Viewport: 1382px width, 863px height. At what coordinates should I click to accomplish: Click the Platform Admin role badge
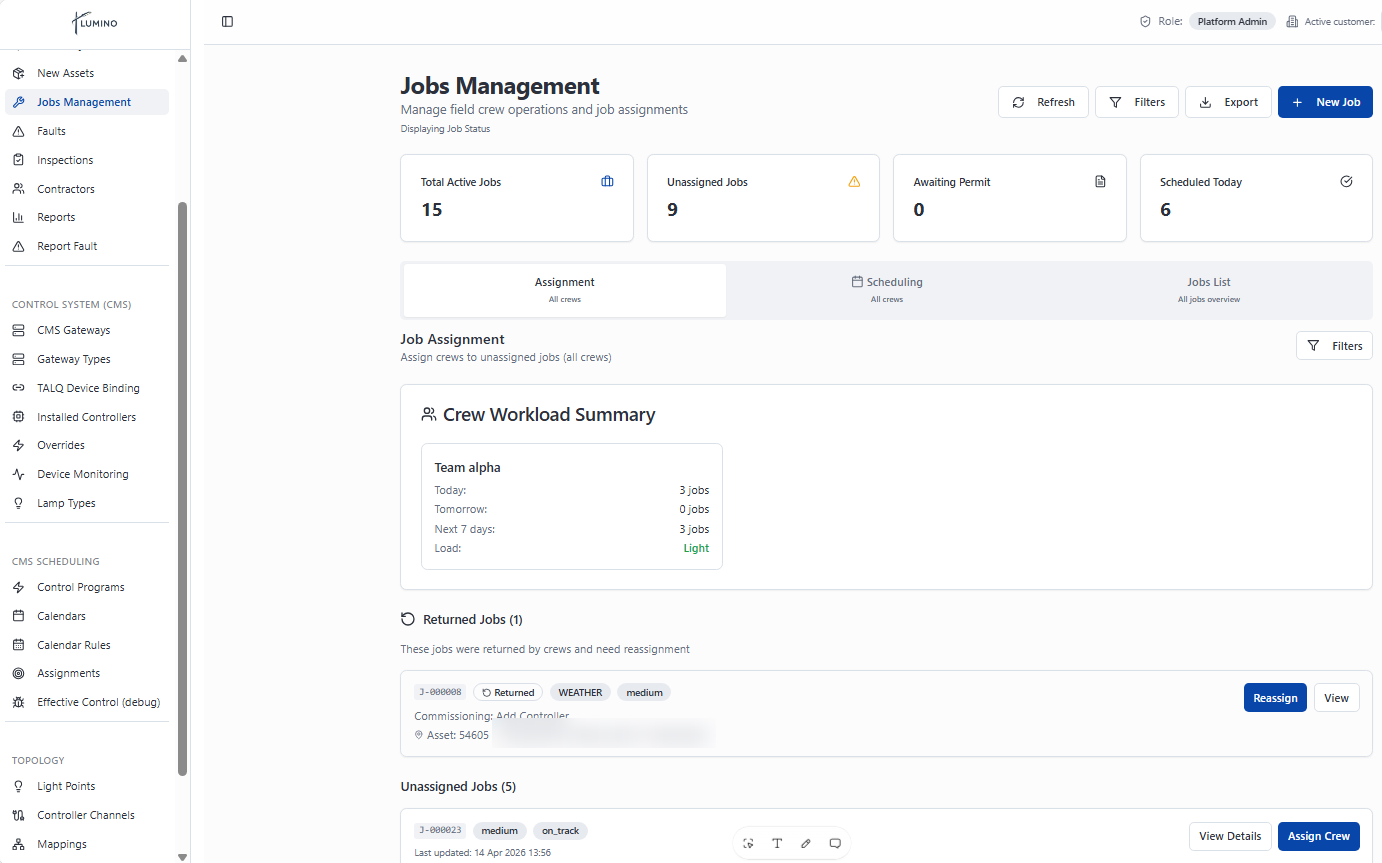[x=1232, y=21]
